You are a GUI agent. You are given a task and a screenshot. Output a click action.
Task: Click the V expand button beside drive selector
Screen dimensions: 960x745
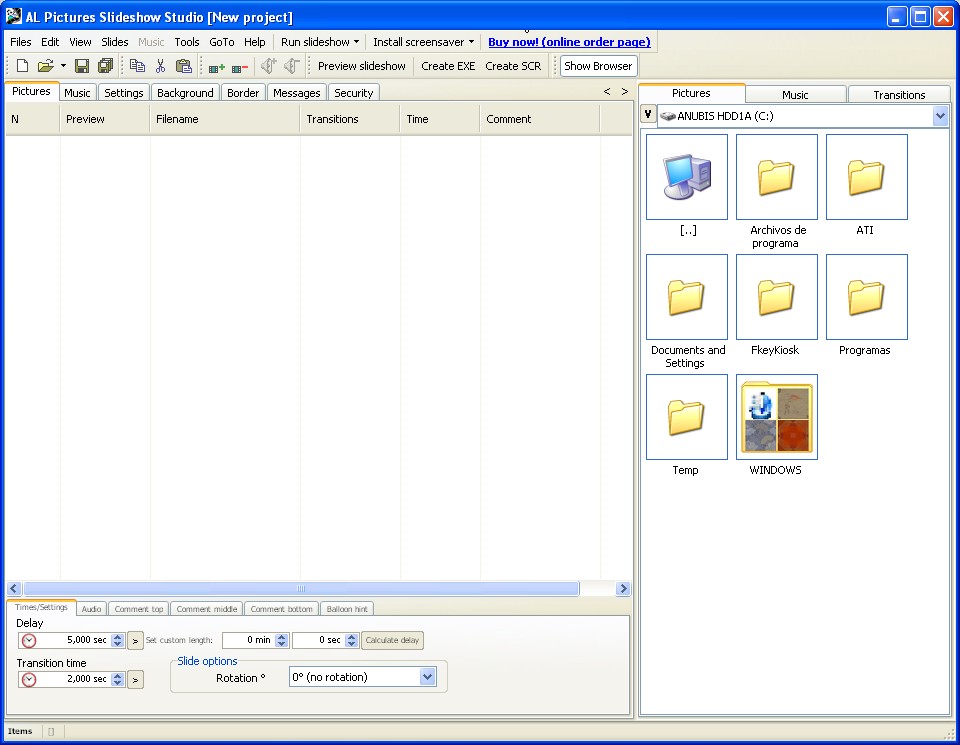coord(648,114)
